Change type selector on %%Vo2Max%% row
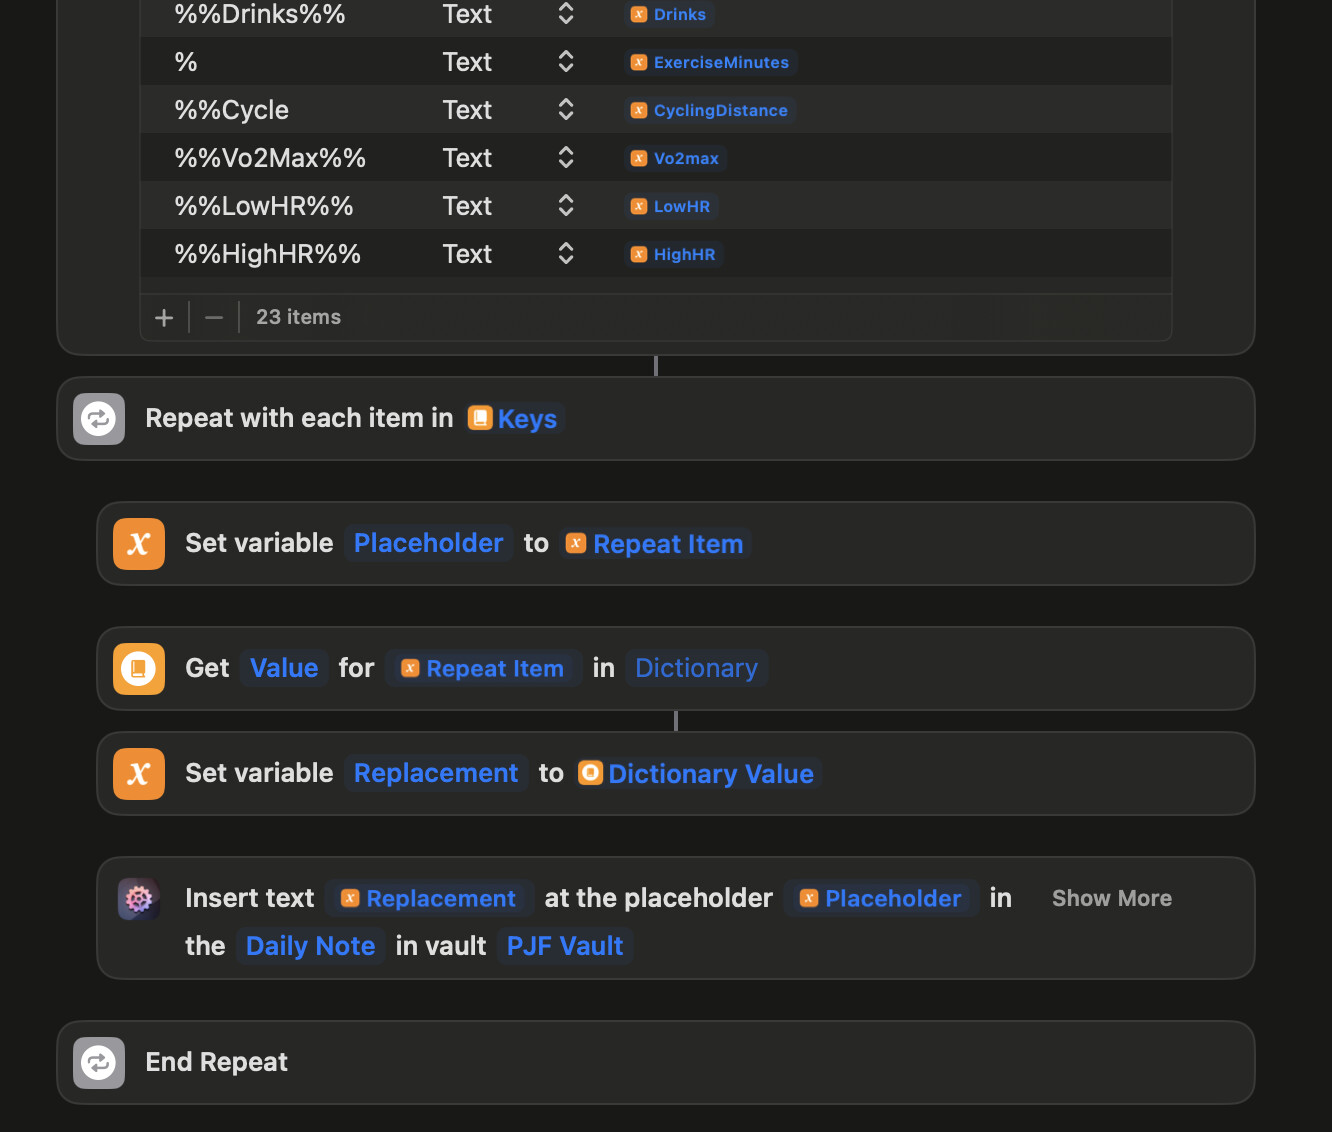This screenshot has height=1132, width=1332. 565,158
